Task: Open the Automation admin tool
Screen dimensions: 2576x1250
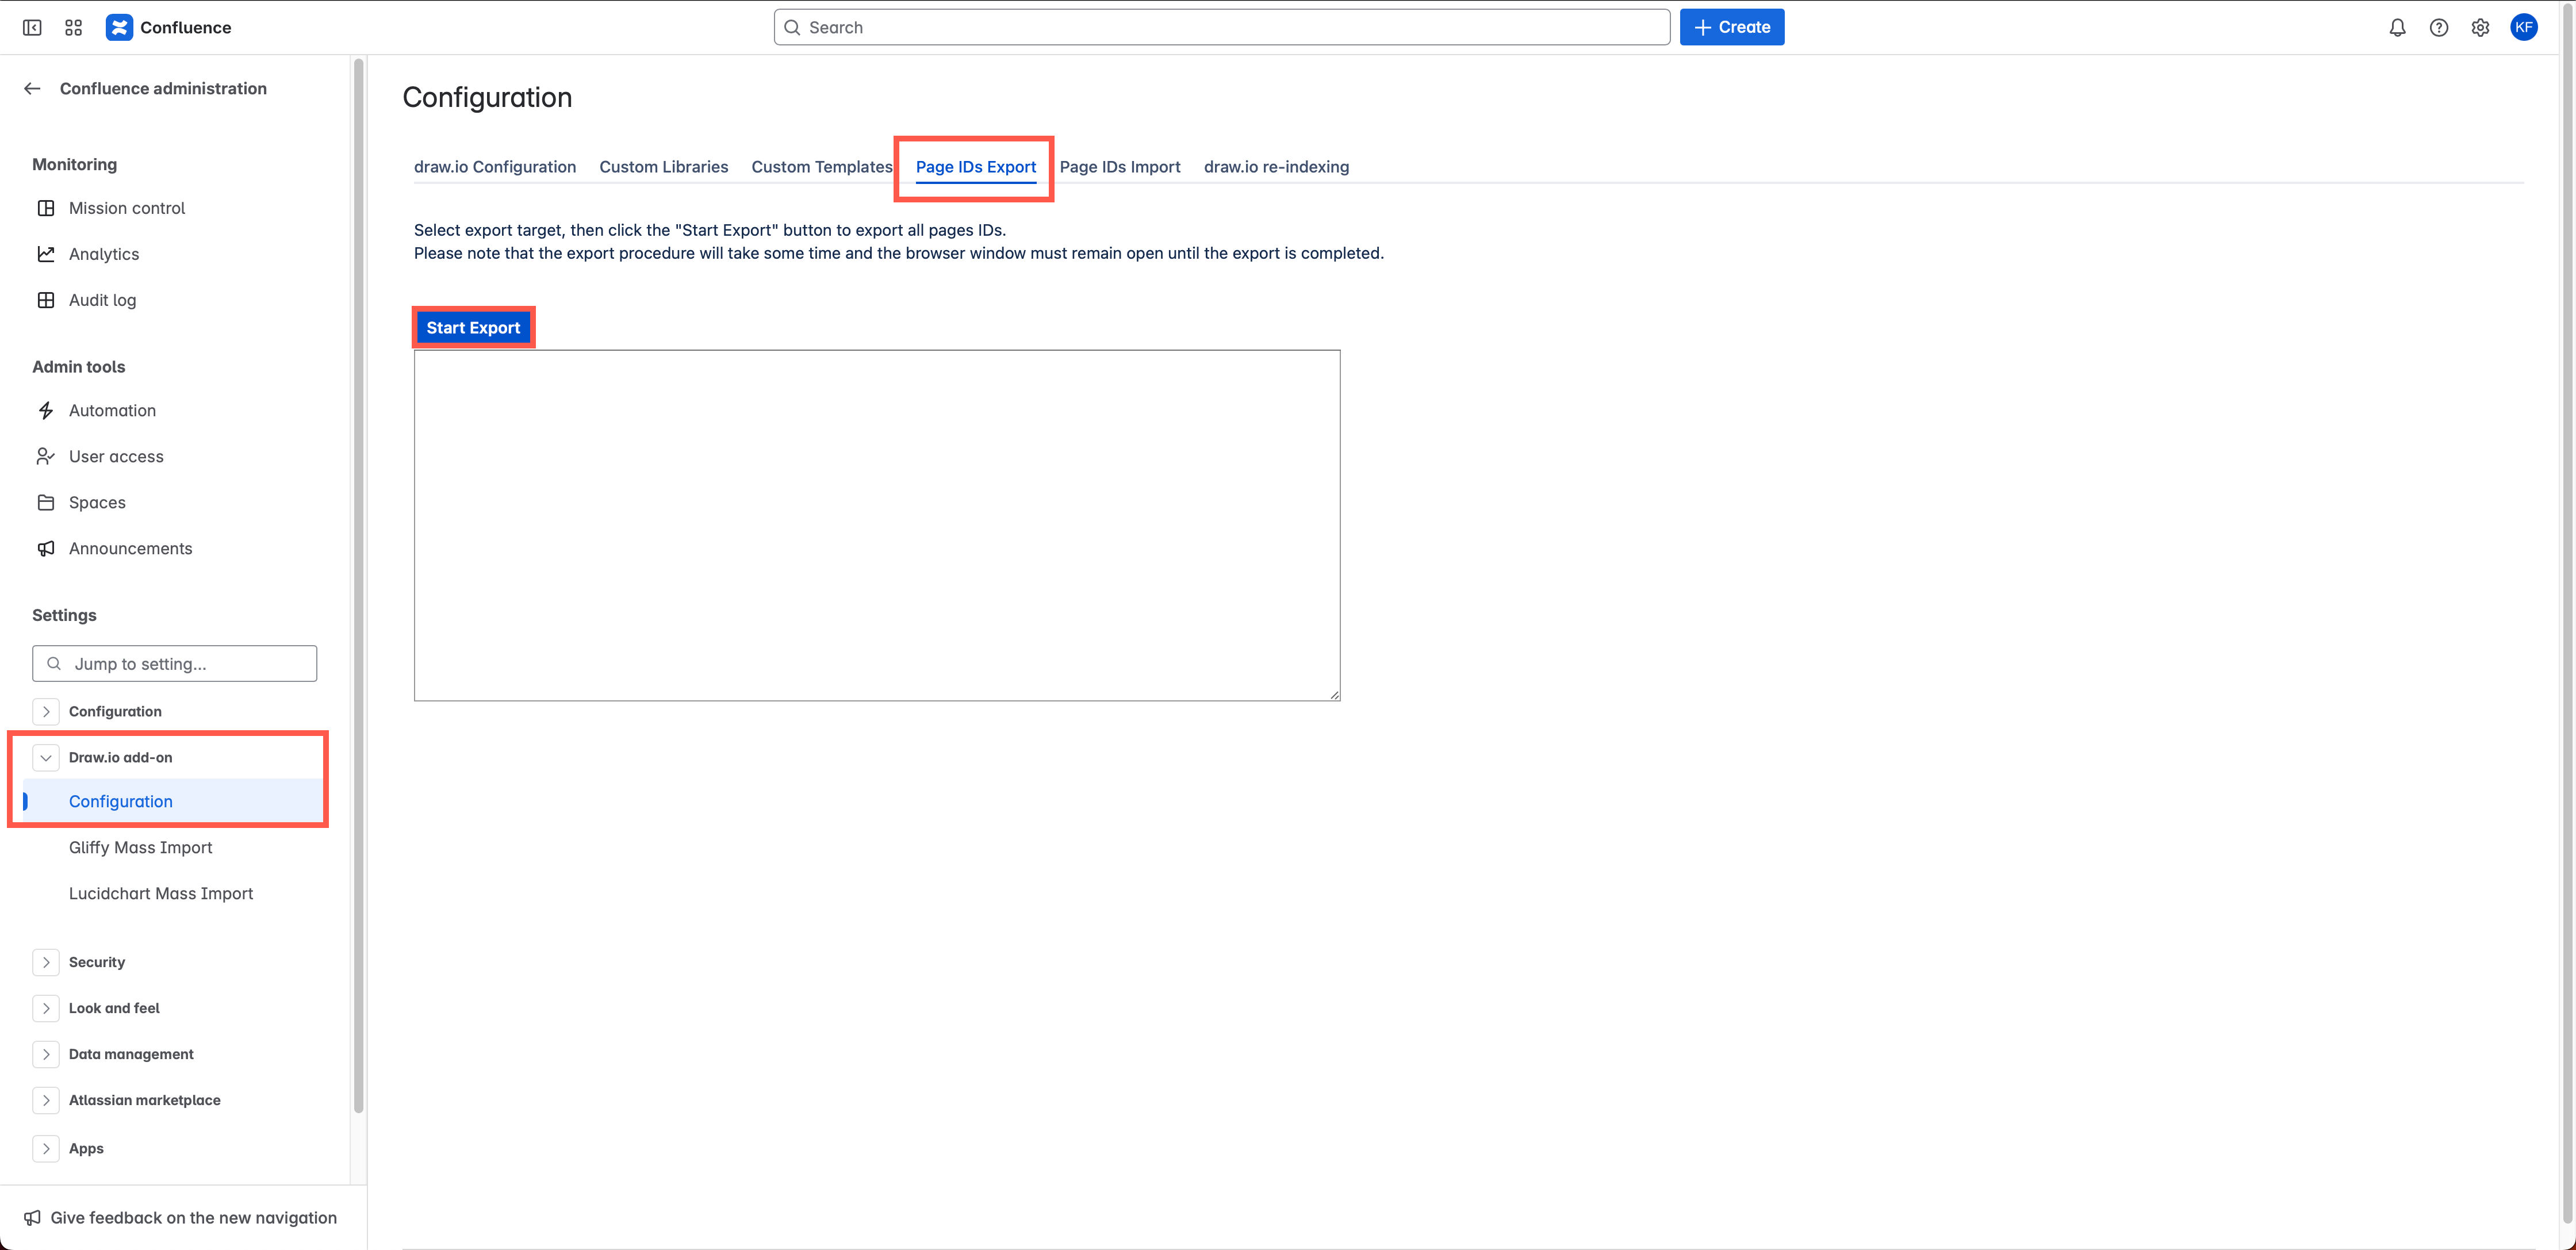Action: click(x=112, y=410)
